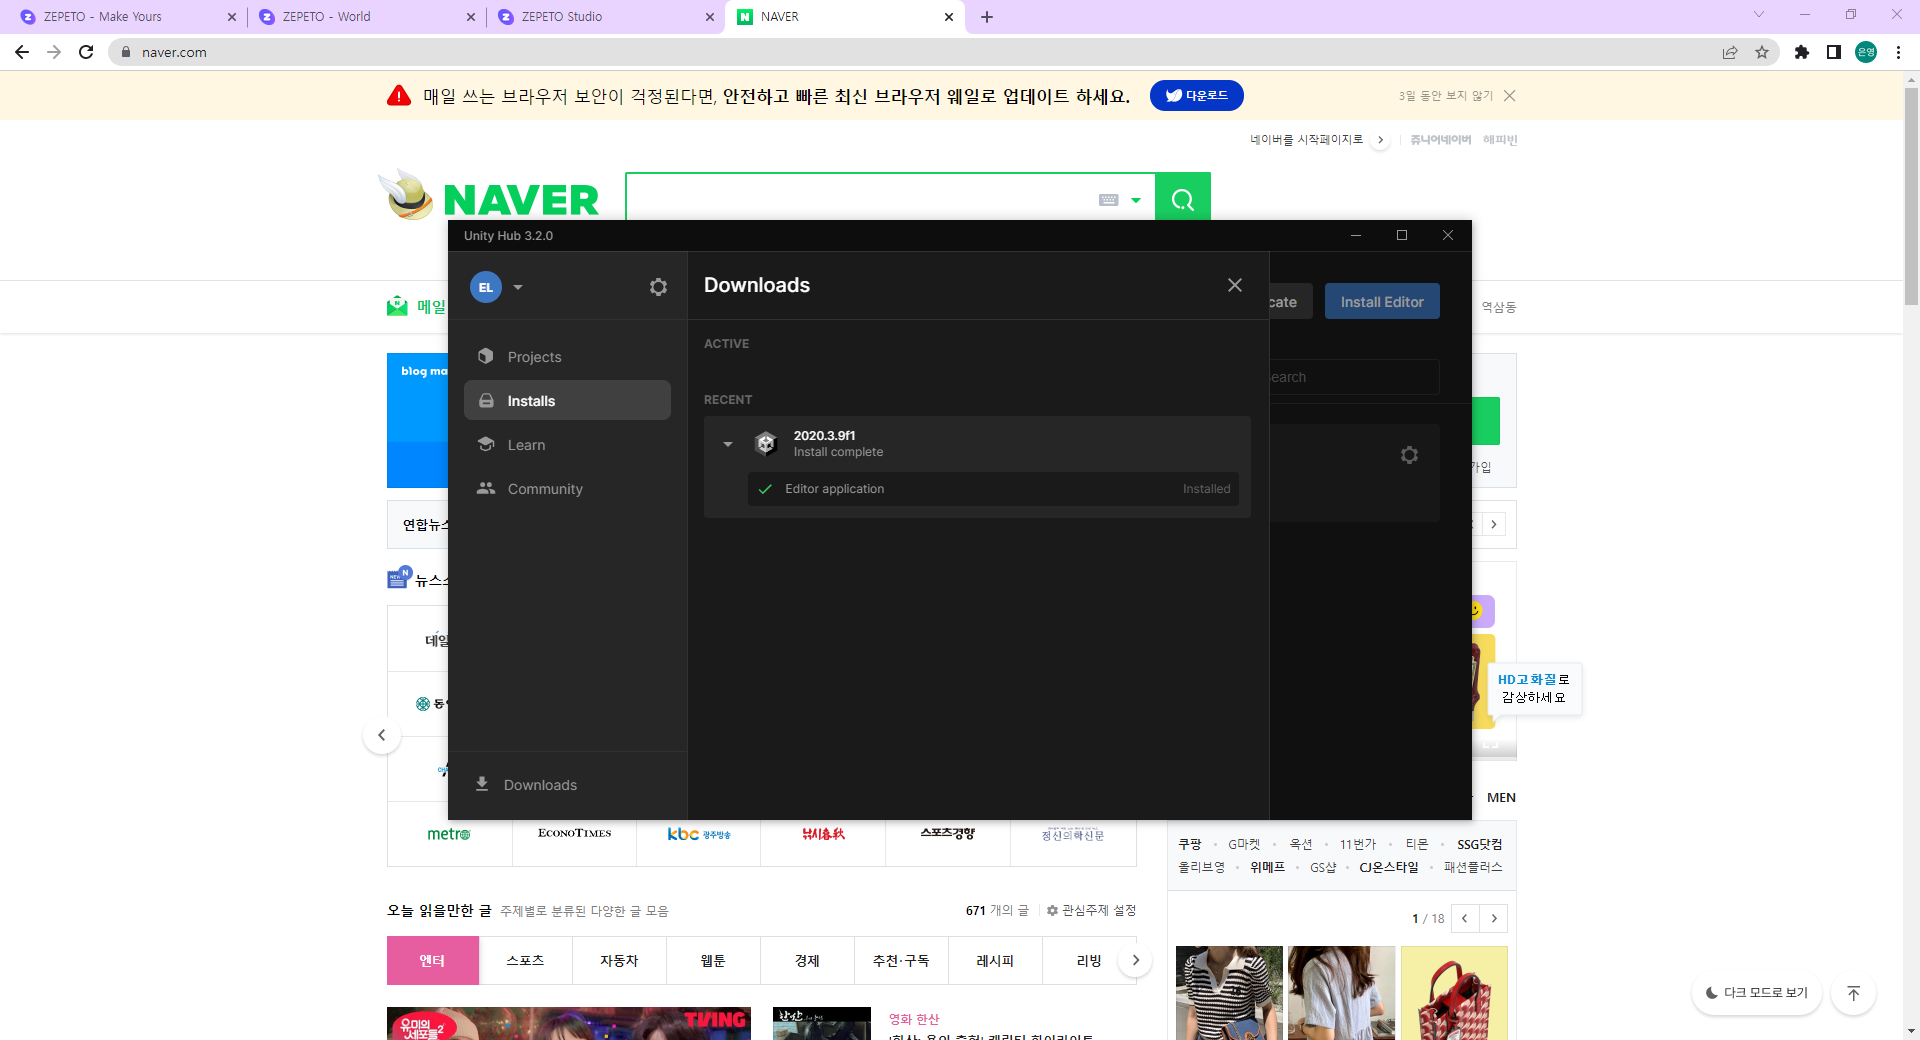The image size is (1920, 1040).
Task: Open Chrome three-dot menu
Action: point(1898,52)
